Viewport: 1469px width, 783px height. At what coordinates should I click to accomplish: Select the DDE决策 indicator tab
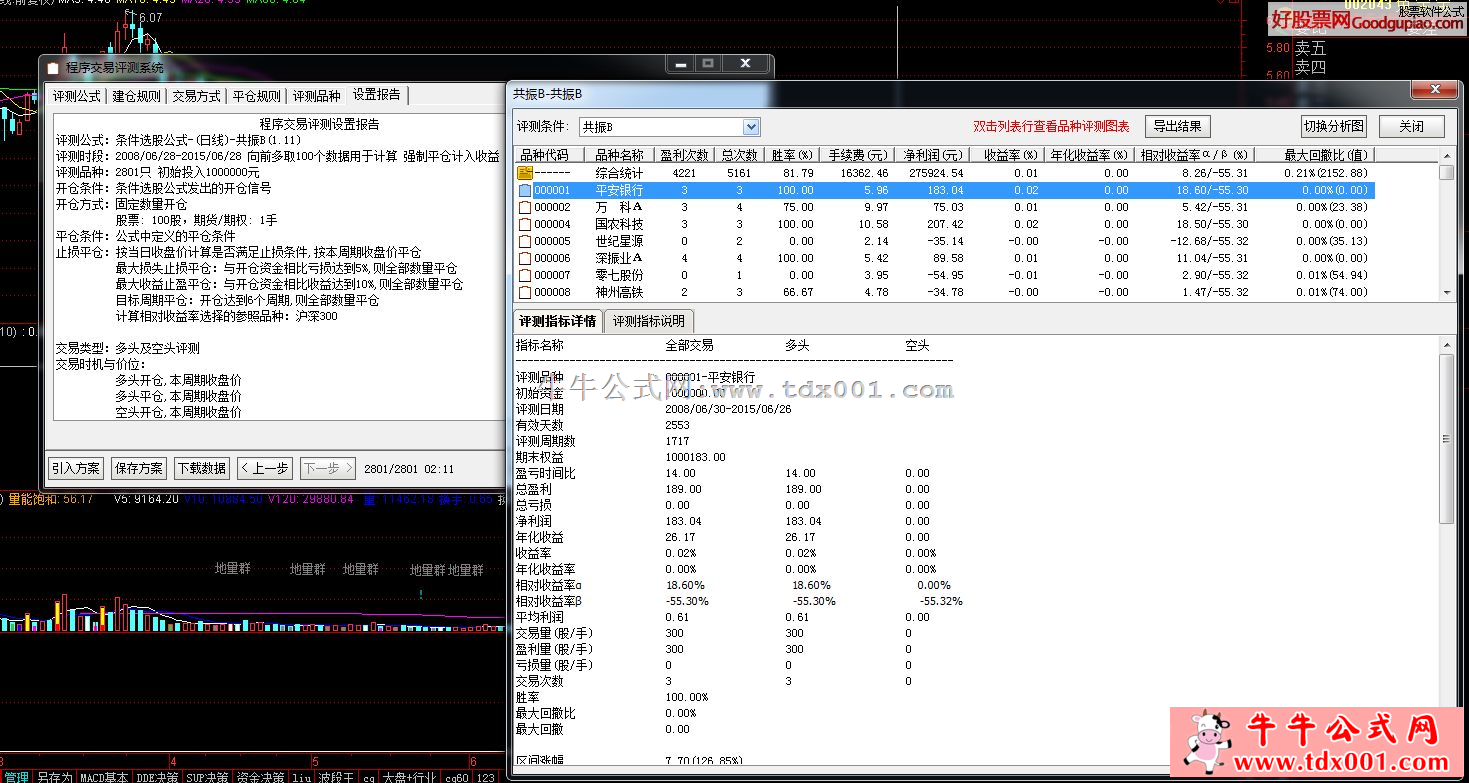(158, 776)
